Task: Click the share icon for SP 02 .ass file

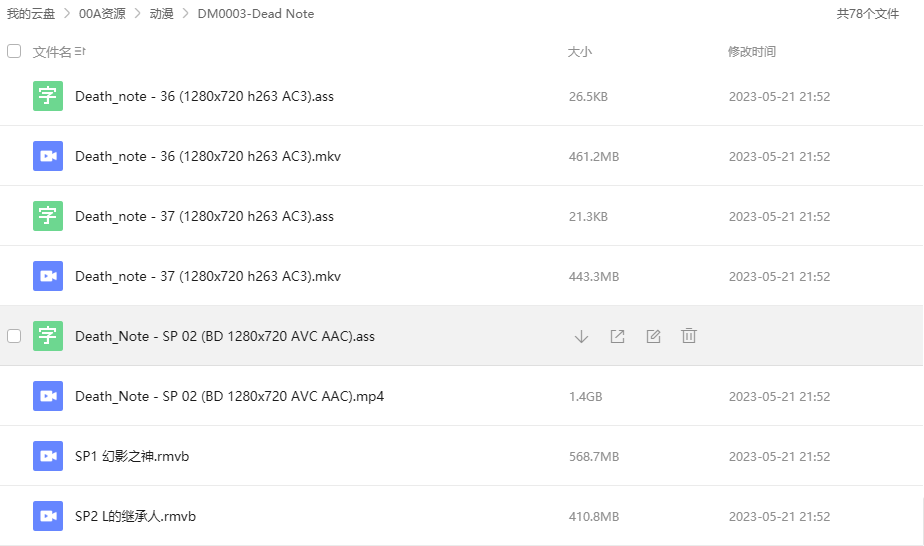Action: (x=617, y=336)
